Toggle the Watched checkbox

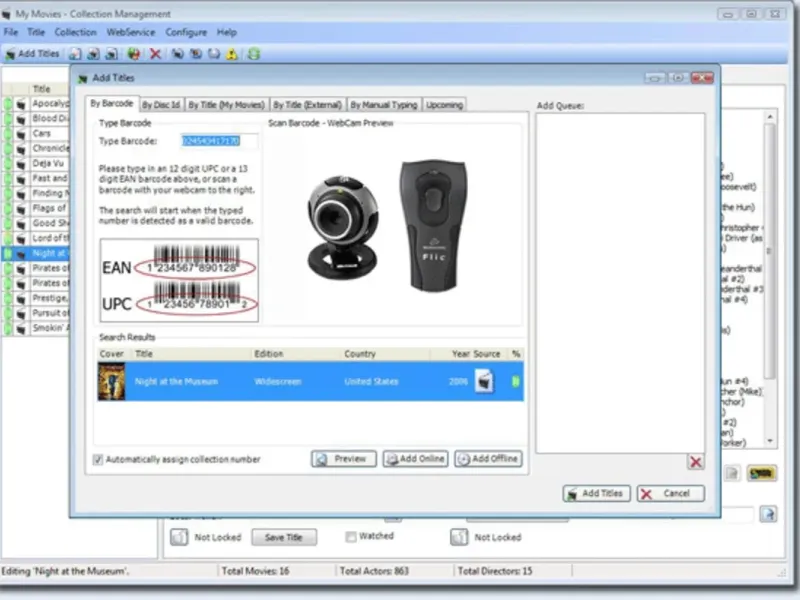(351, 537)
